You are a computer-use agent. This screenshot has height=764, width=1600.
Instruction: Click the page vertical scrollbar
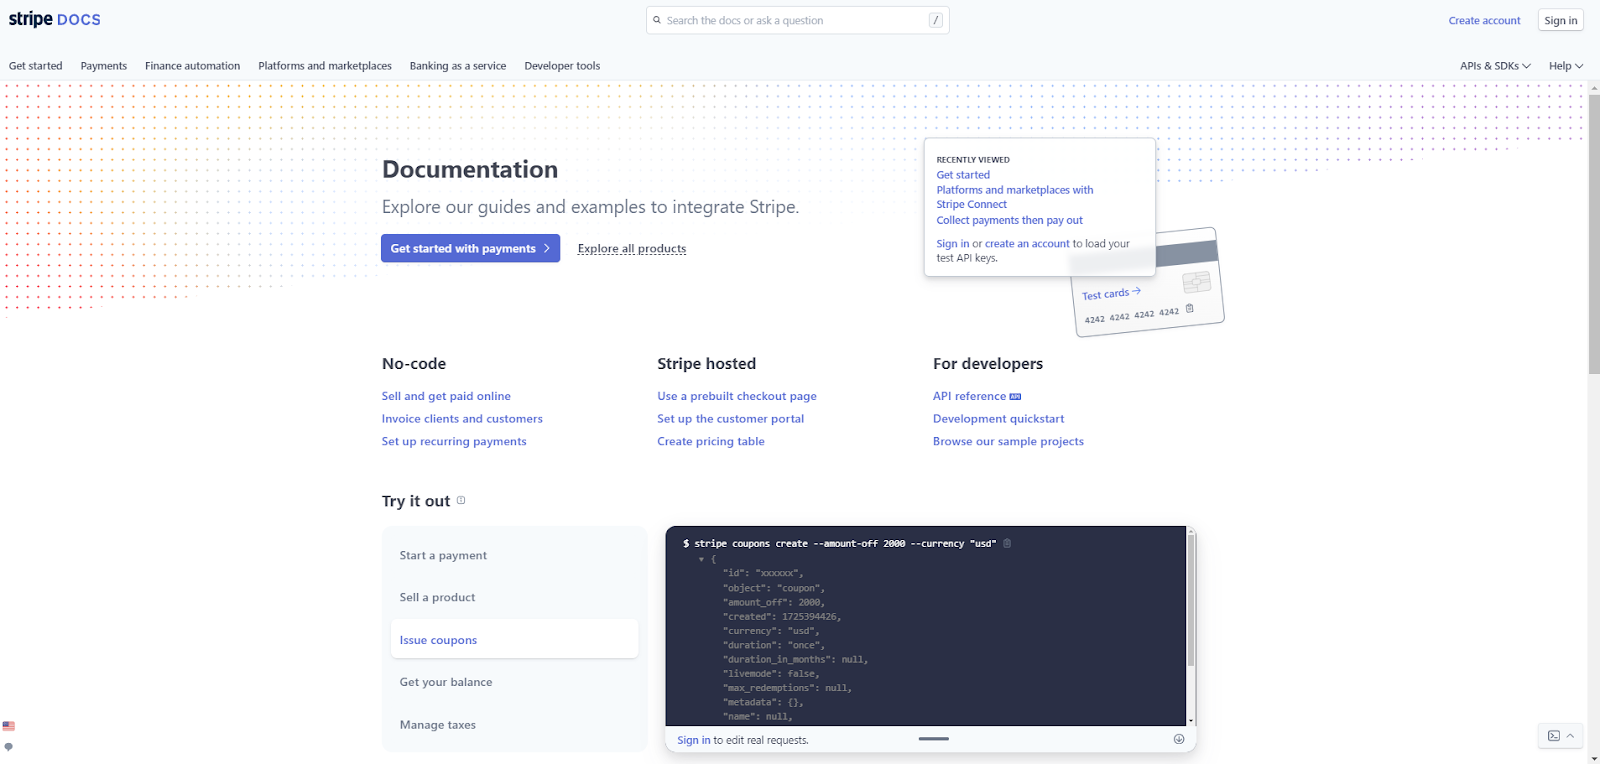1594,235
